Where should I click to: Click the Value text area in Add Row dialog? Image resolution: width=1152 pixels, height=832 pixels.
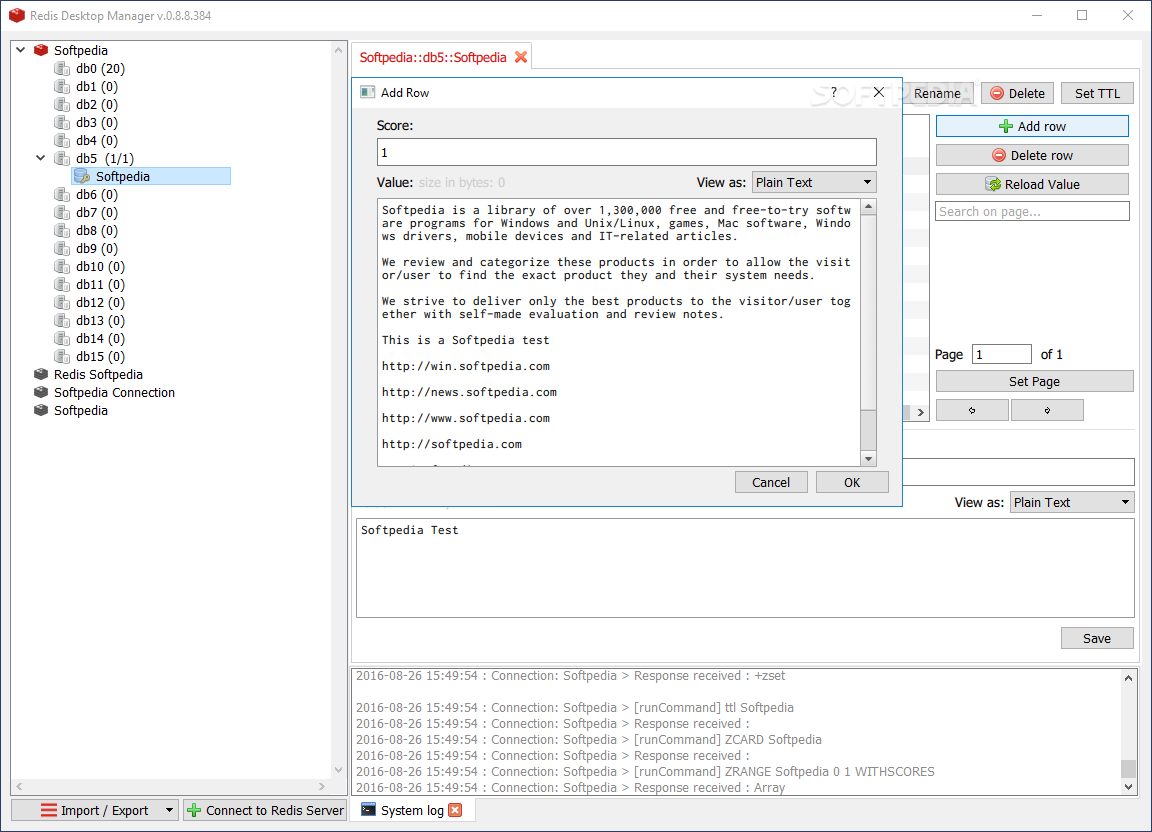(x=619, y=332)
